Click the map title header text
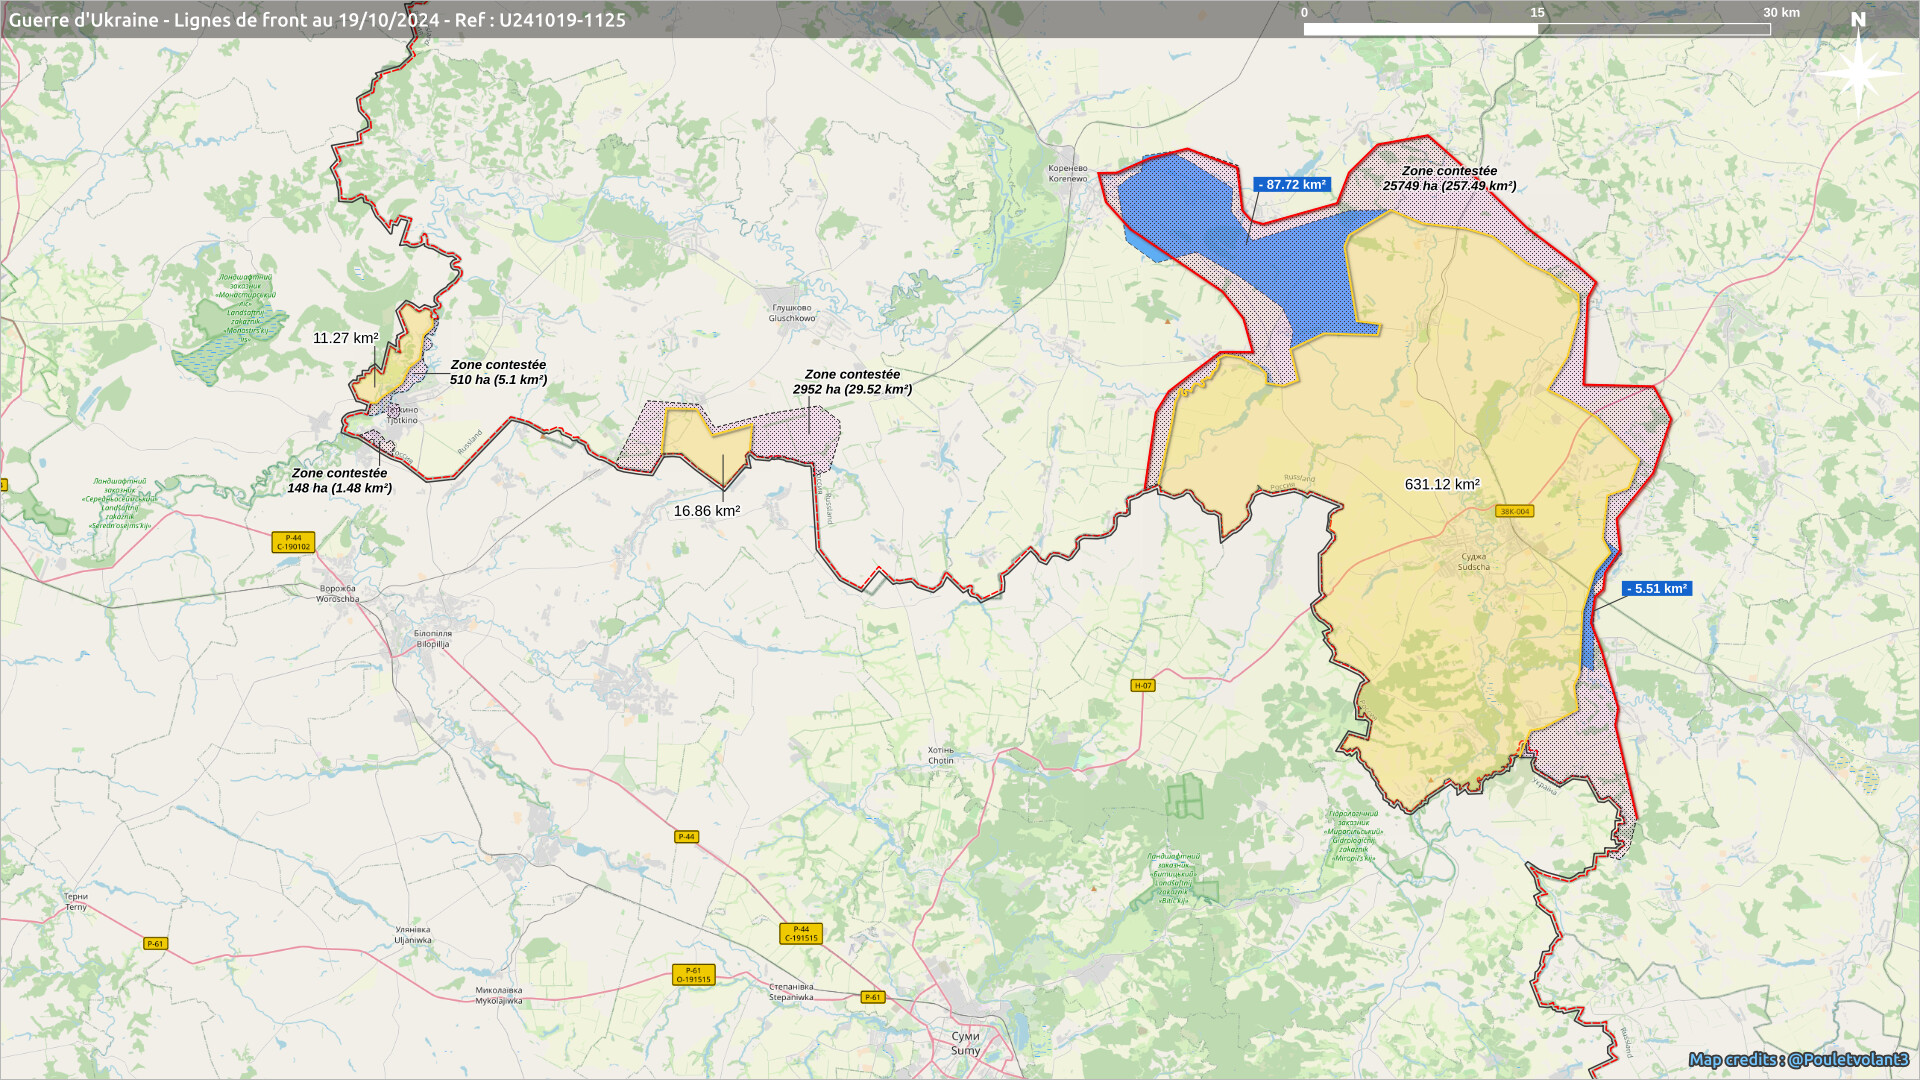Image resolution: width=1920 pixels, height=1080 pixels. pyautogui.click(x=317, y=20)
